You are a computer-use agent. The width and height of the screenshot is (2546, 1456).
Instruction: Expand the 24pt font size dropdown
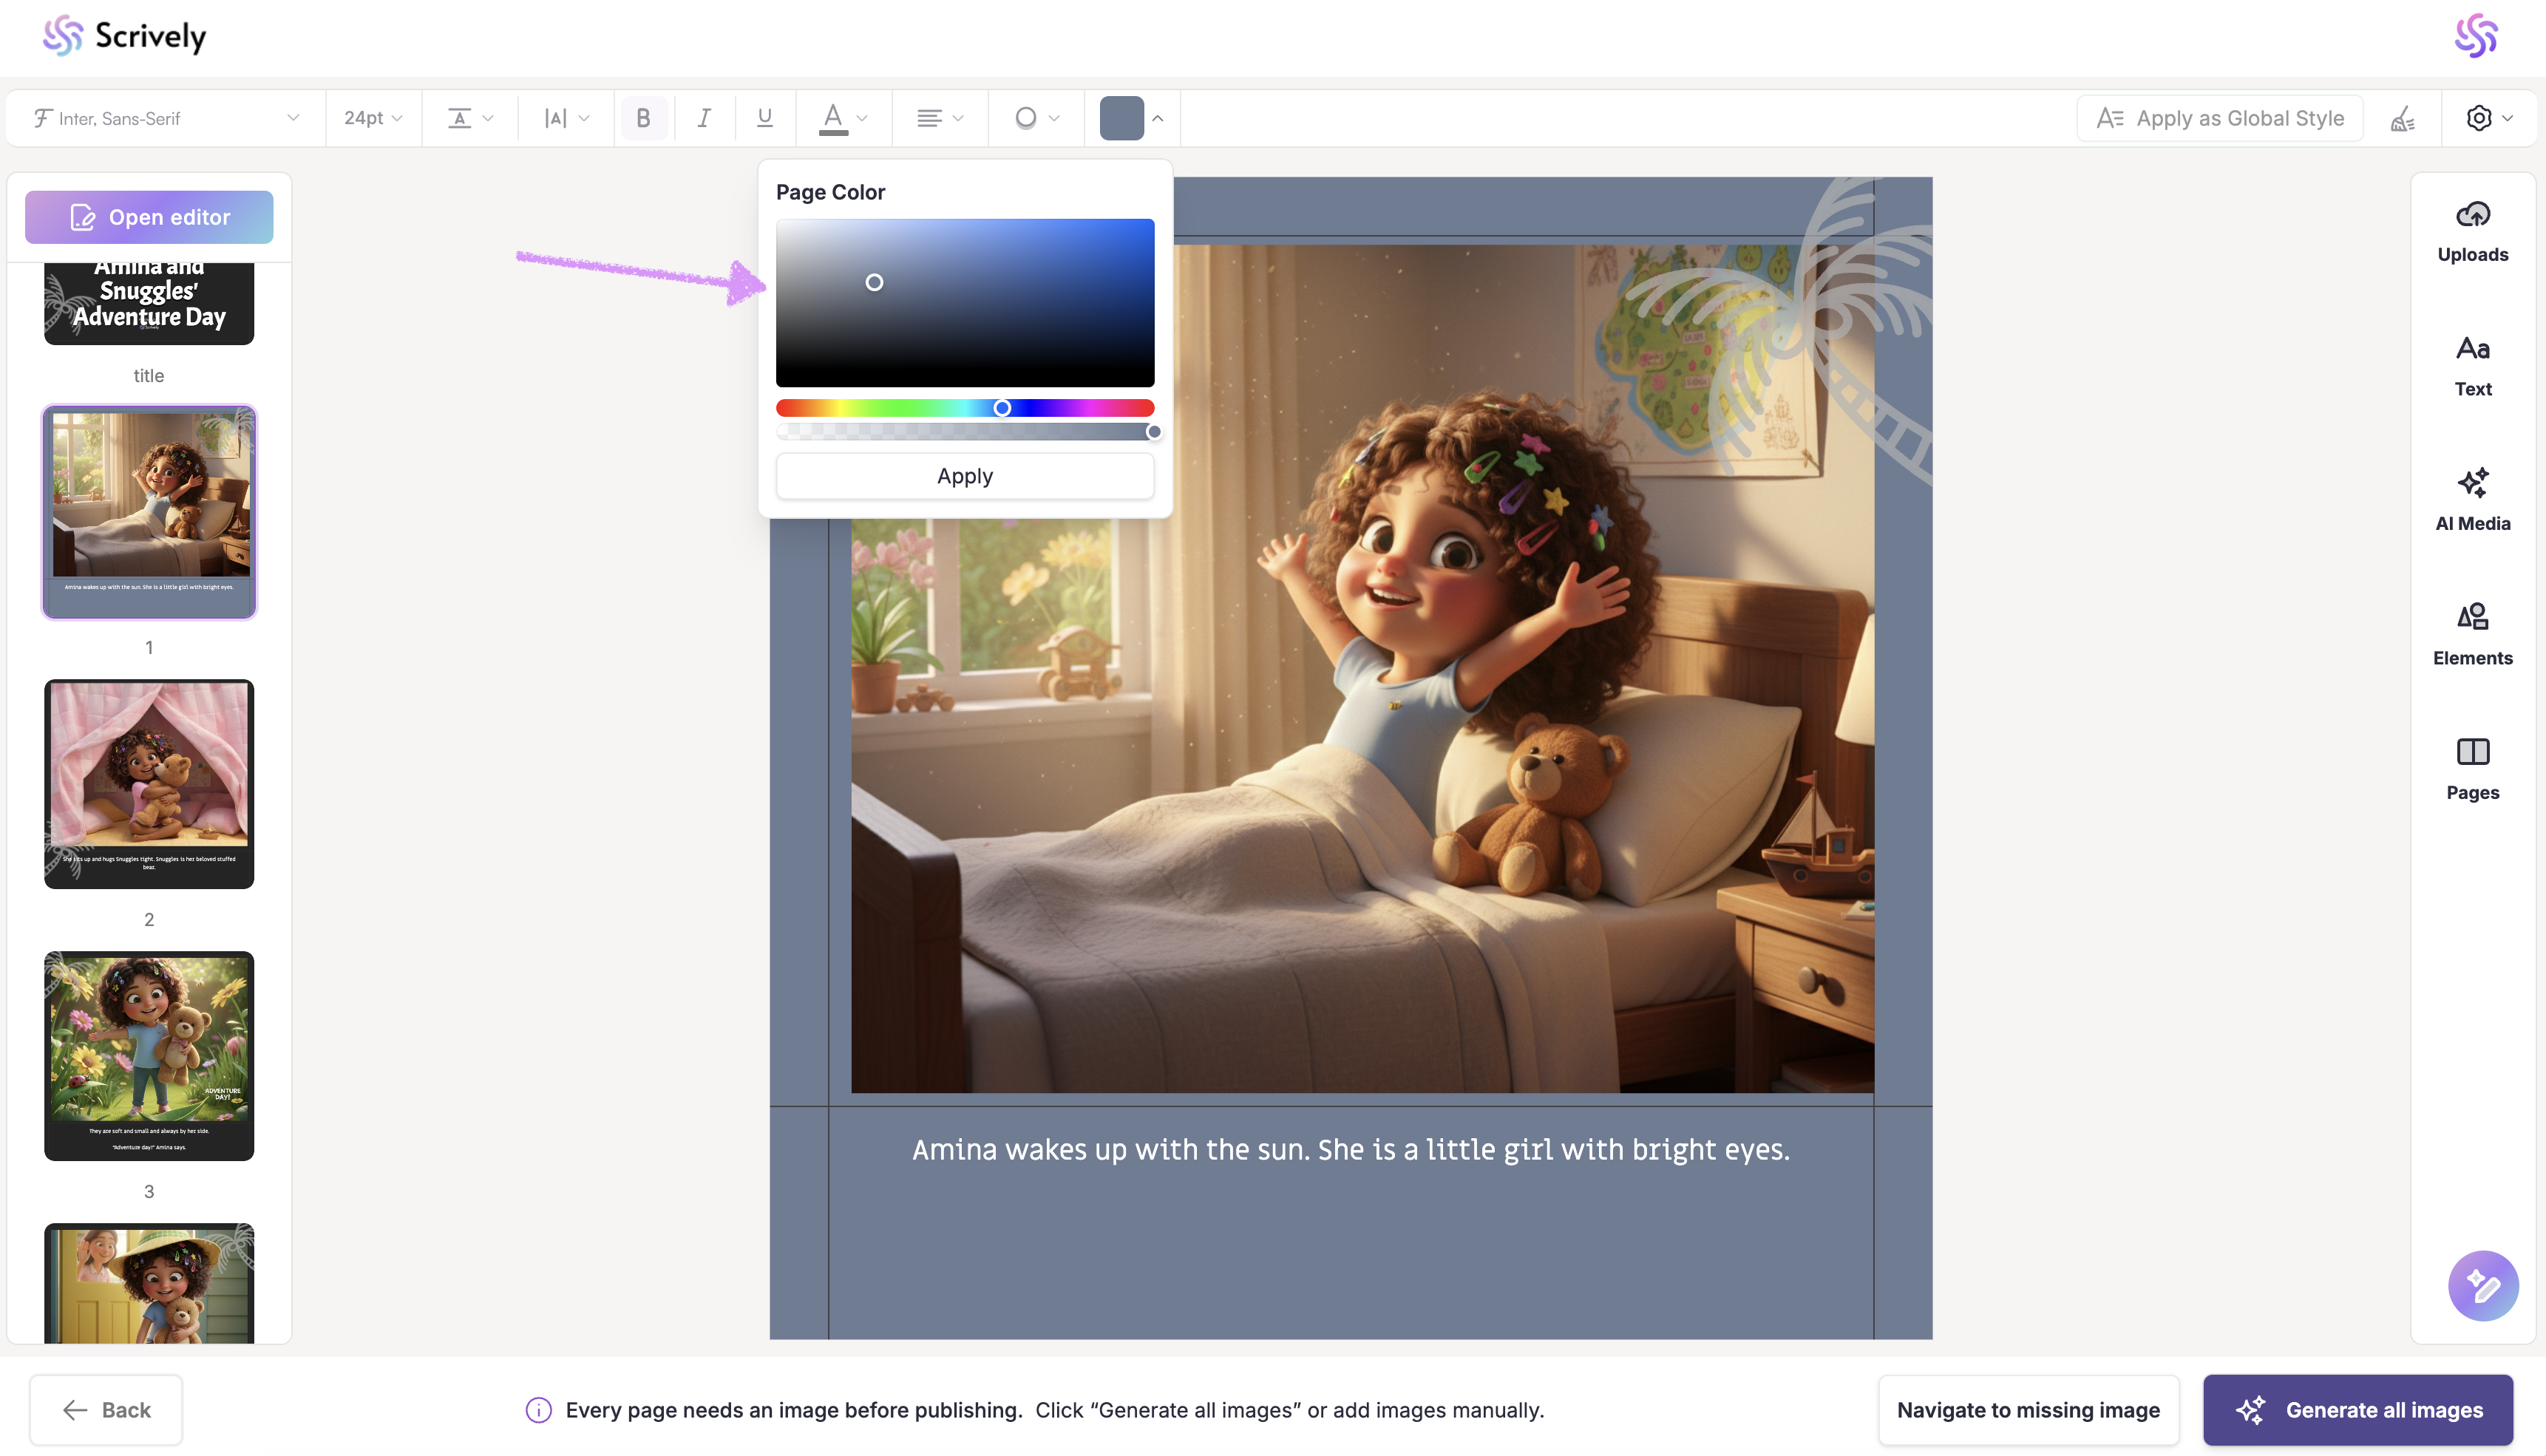(373, 118)
